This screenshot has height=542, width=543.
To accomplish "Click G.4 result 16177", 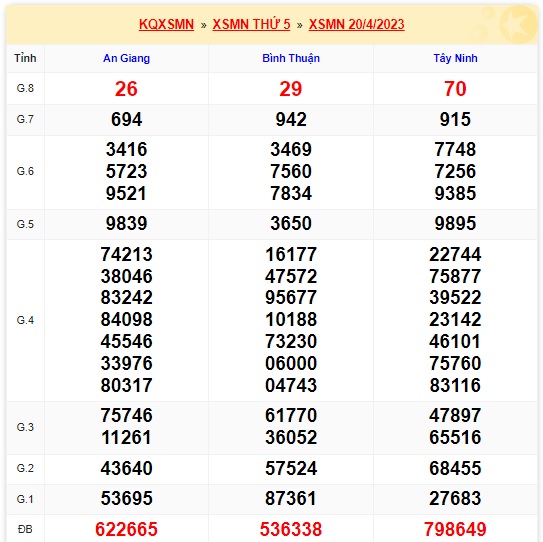I will (291, 255).
